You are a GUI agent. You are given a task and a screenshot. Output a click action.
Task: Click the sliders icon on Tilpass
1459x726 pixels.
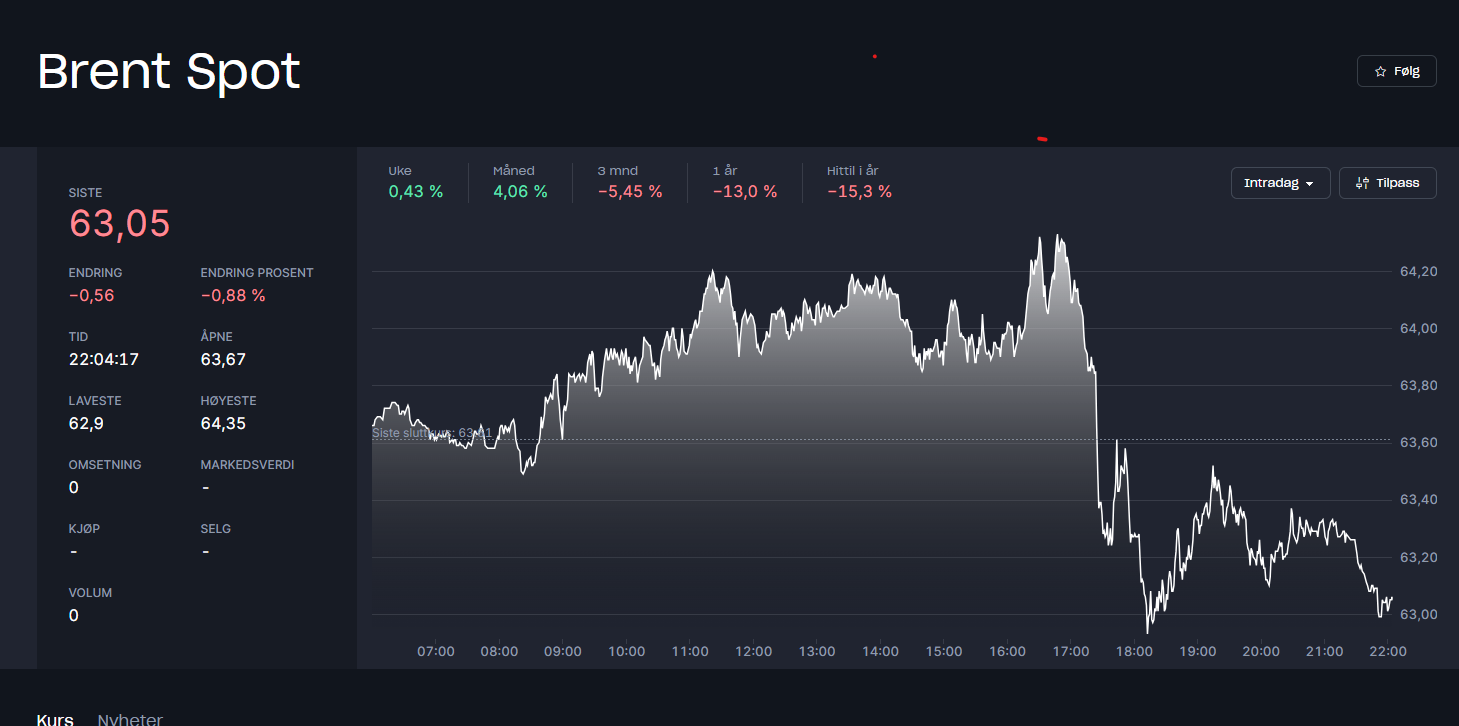1362,183
